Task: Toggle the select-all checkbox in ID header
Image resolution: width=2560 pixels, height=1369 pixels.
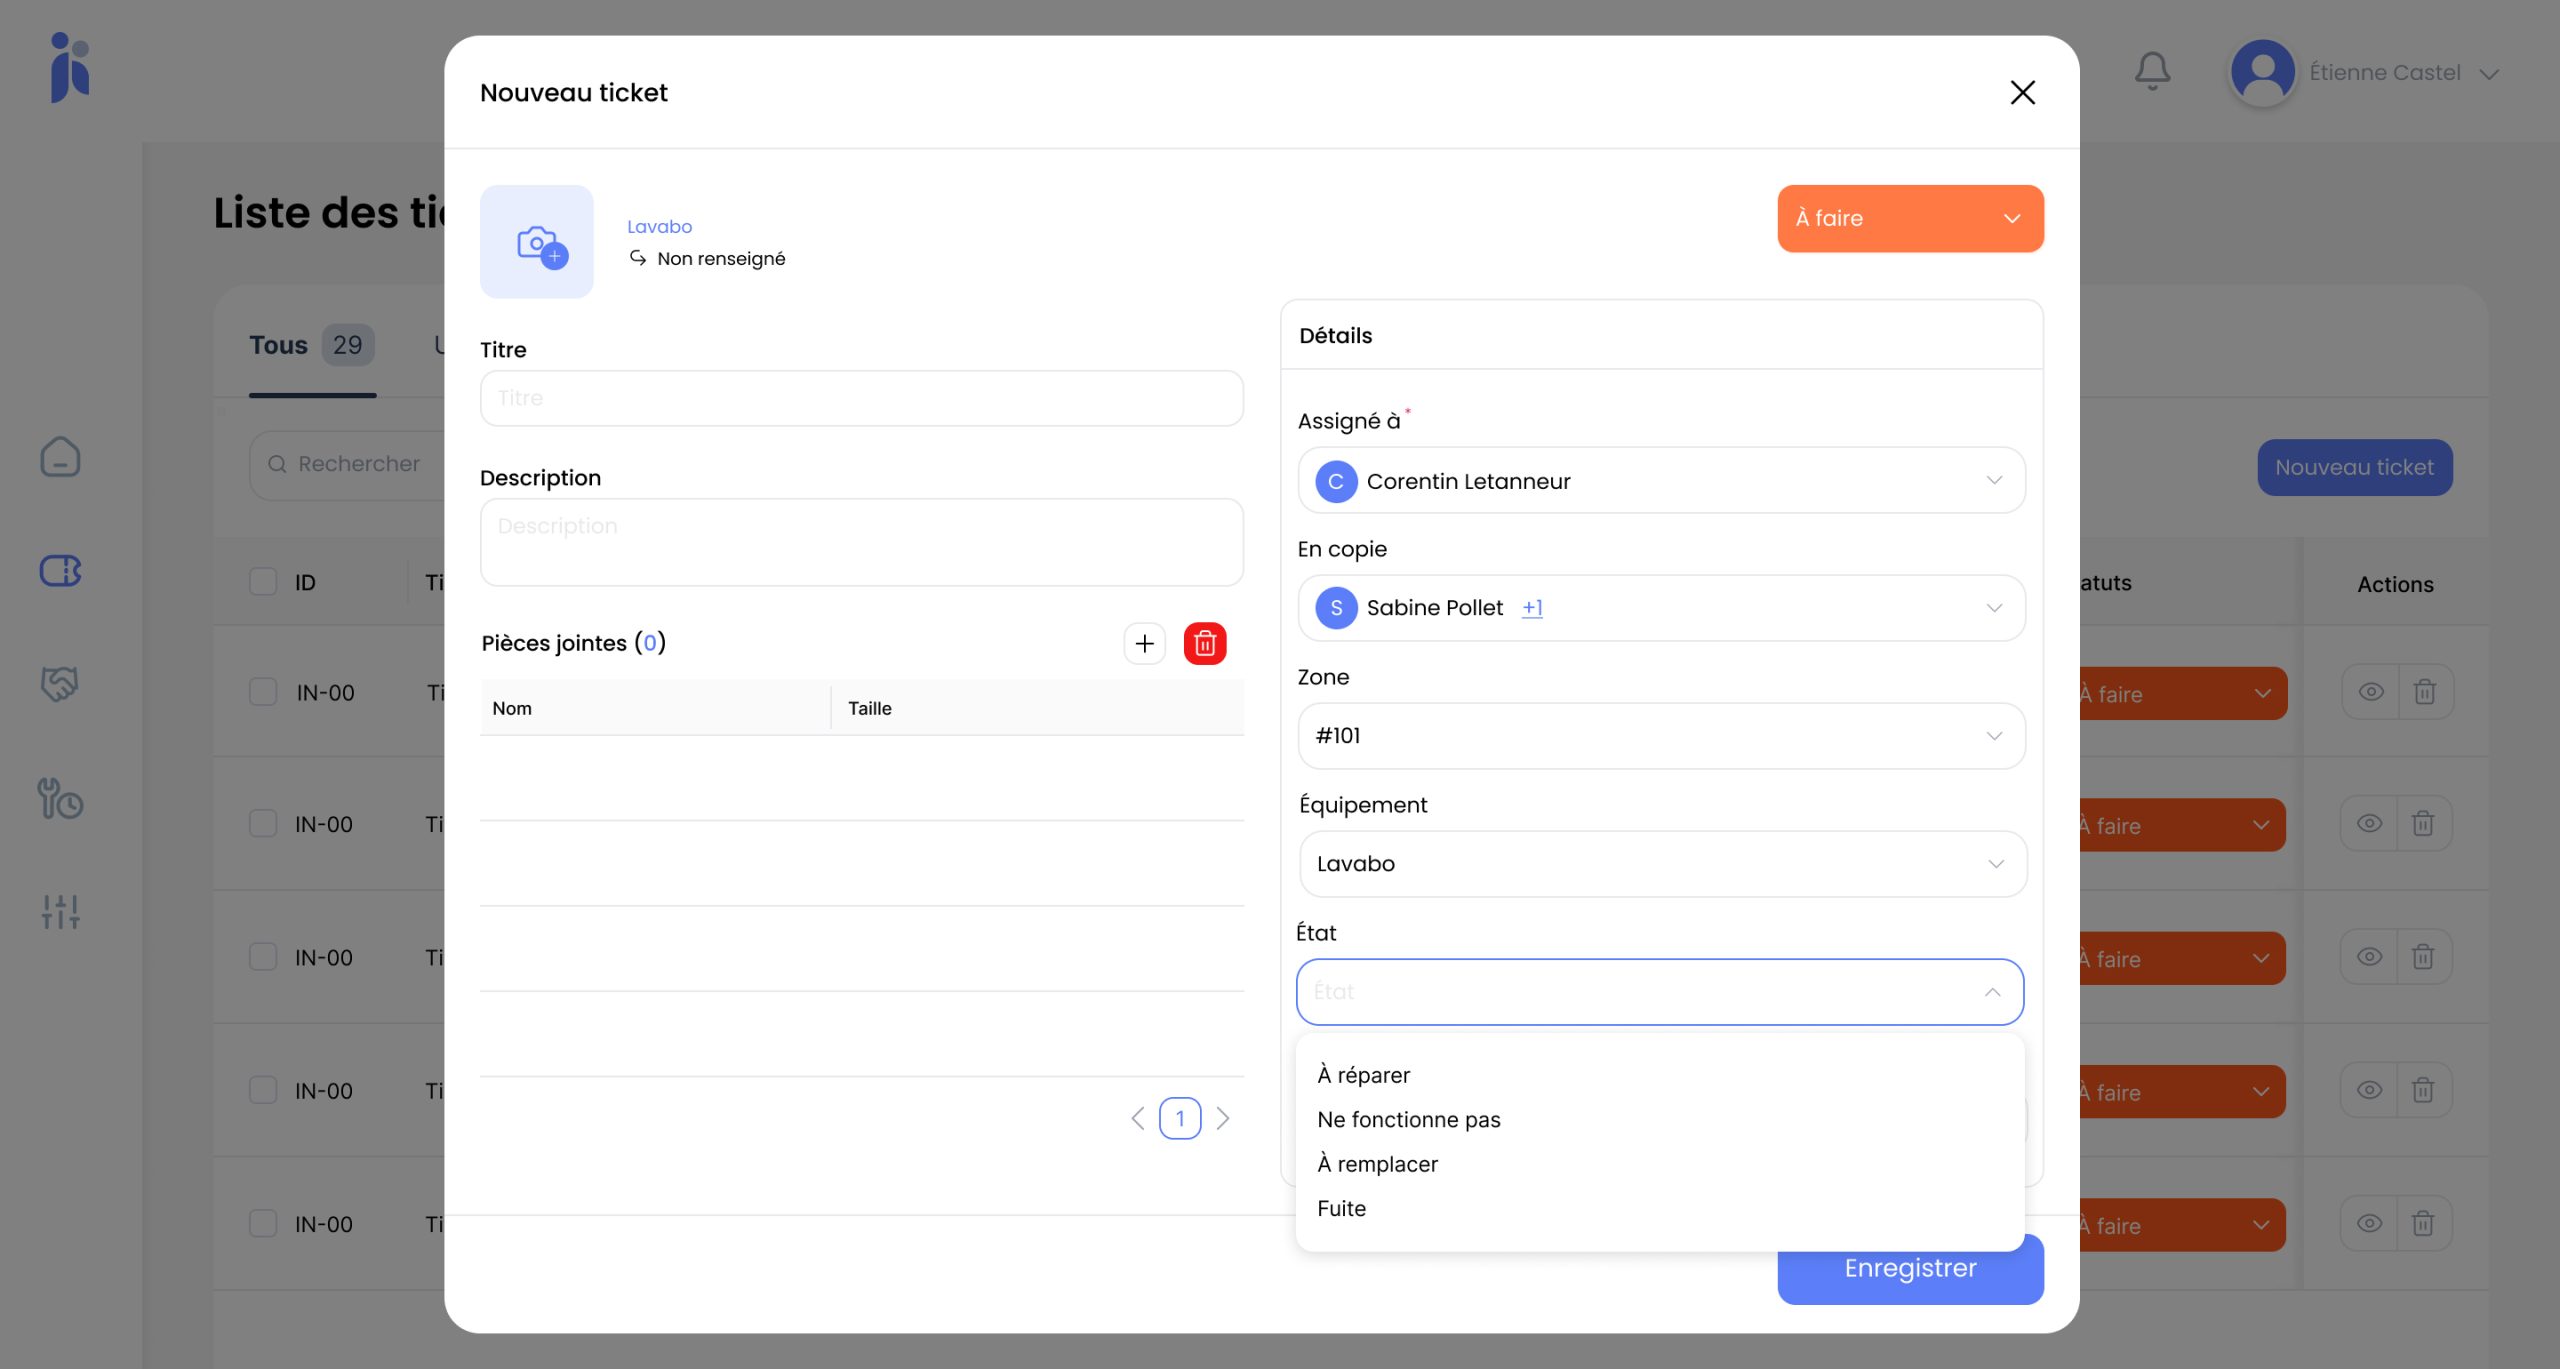Action: (263, 582)
